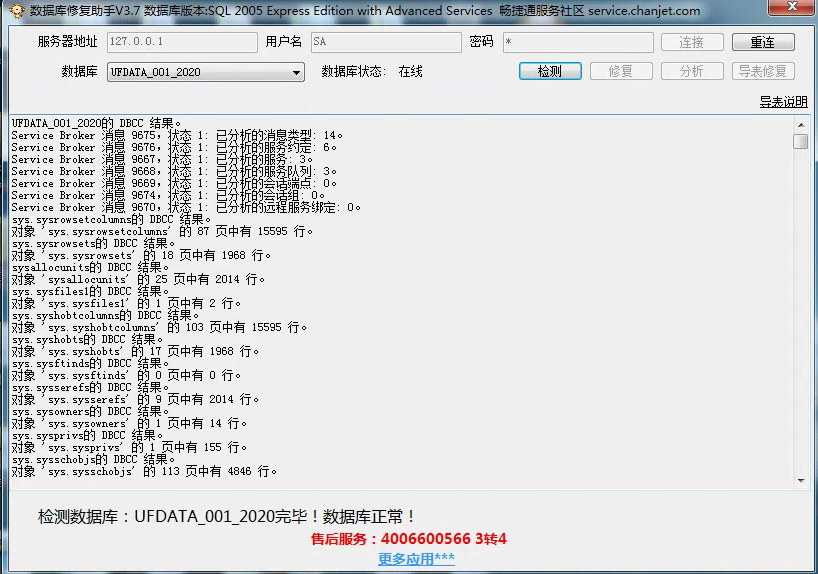The width and height of the screenshot is (818, 574).
Task: Click the 导表修复 button
Action: (763, 71)
